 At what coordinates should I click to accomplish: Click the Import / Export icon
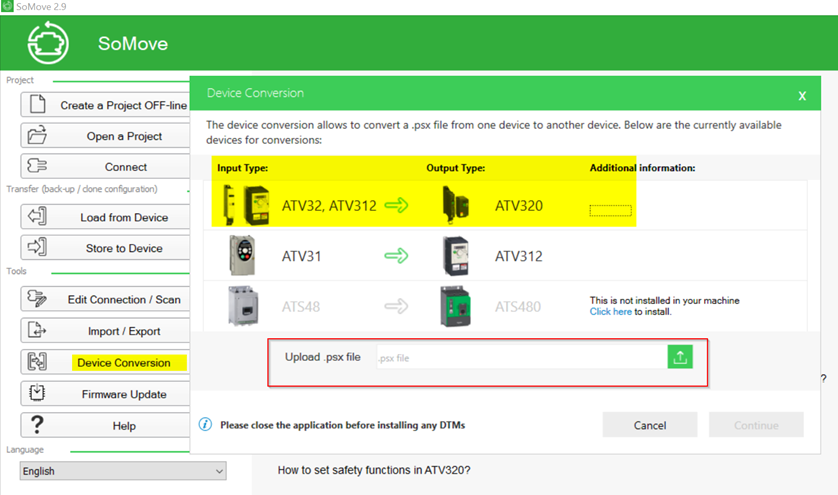[x=37, y=330]
